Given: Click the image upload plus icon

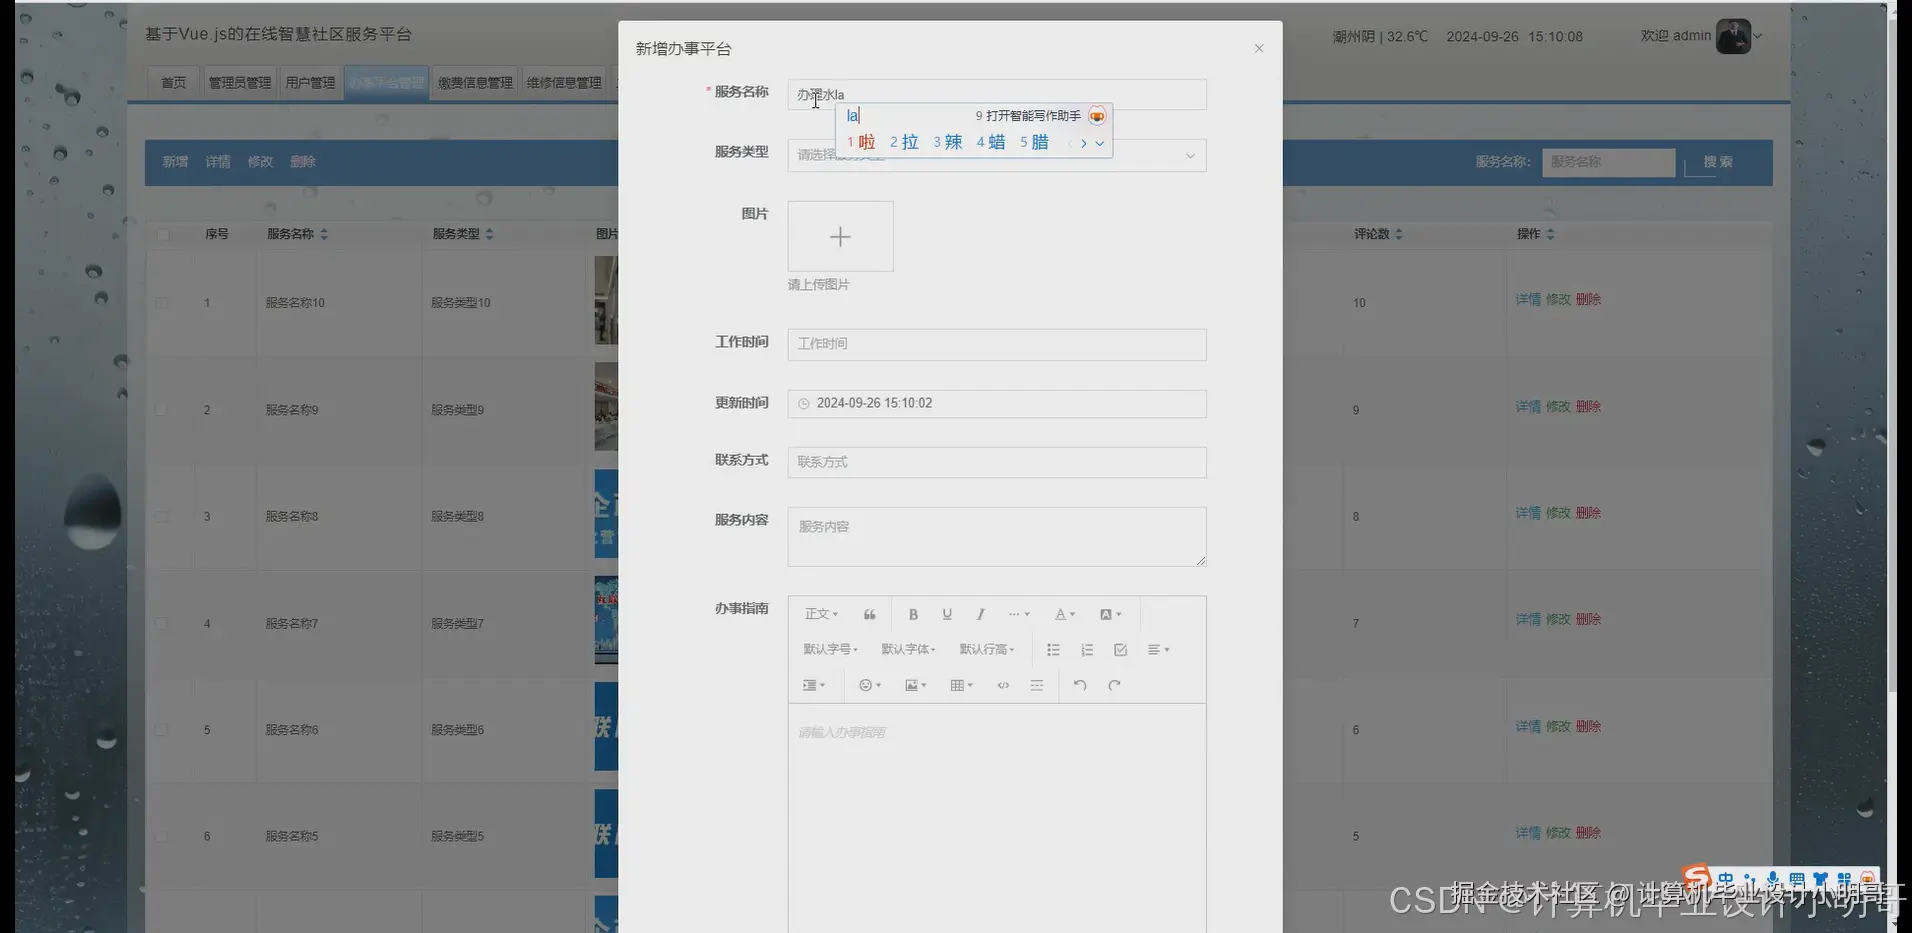Looking at the screenshot, I should click(x=840, y=236).
